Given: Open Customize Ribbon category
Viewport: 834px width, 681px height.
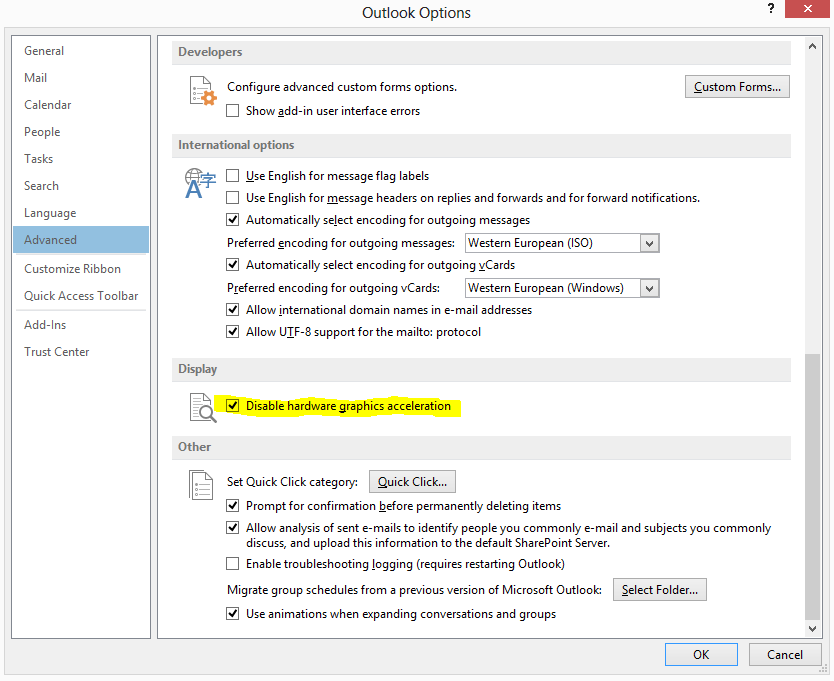Looking at the screenshot, I should click(x=81, y=269).
